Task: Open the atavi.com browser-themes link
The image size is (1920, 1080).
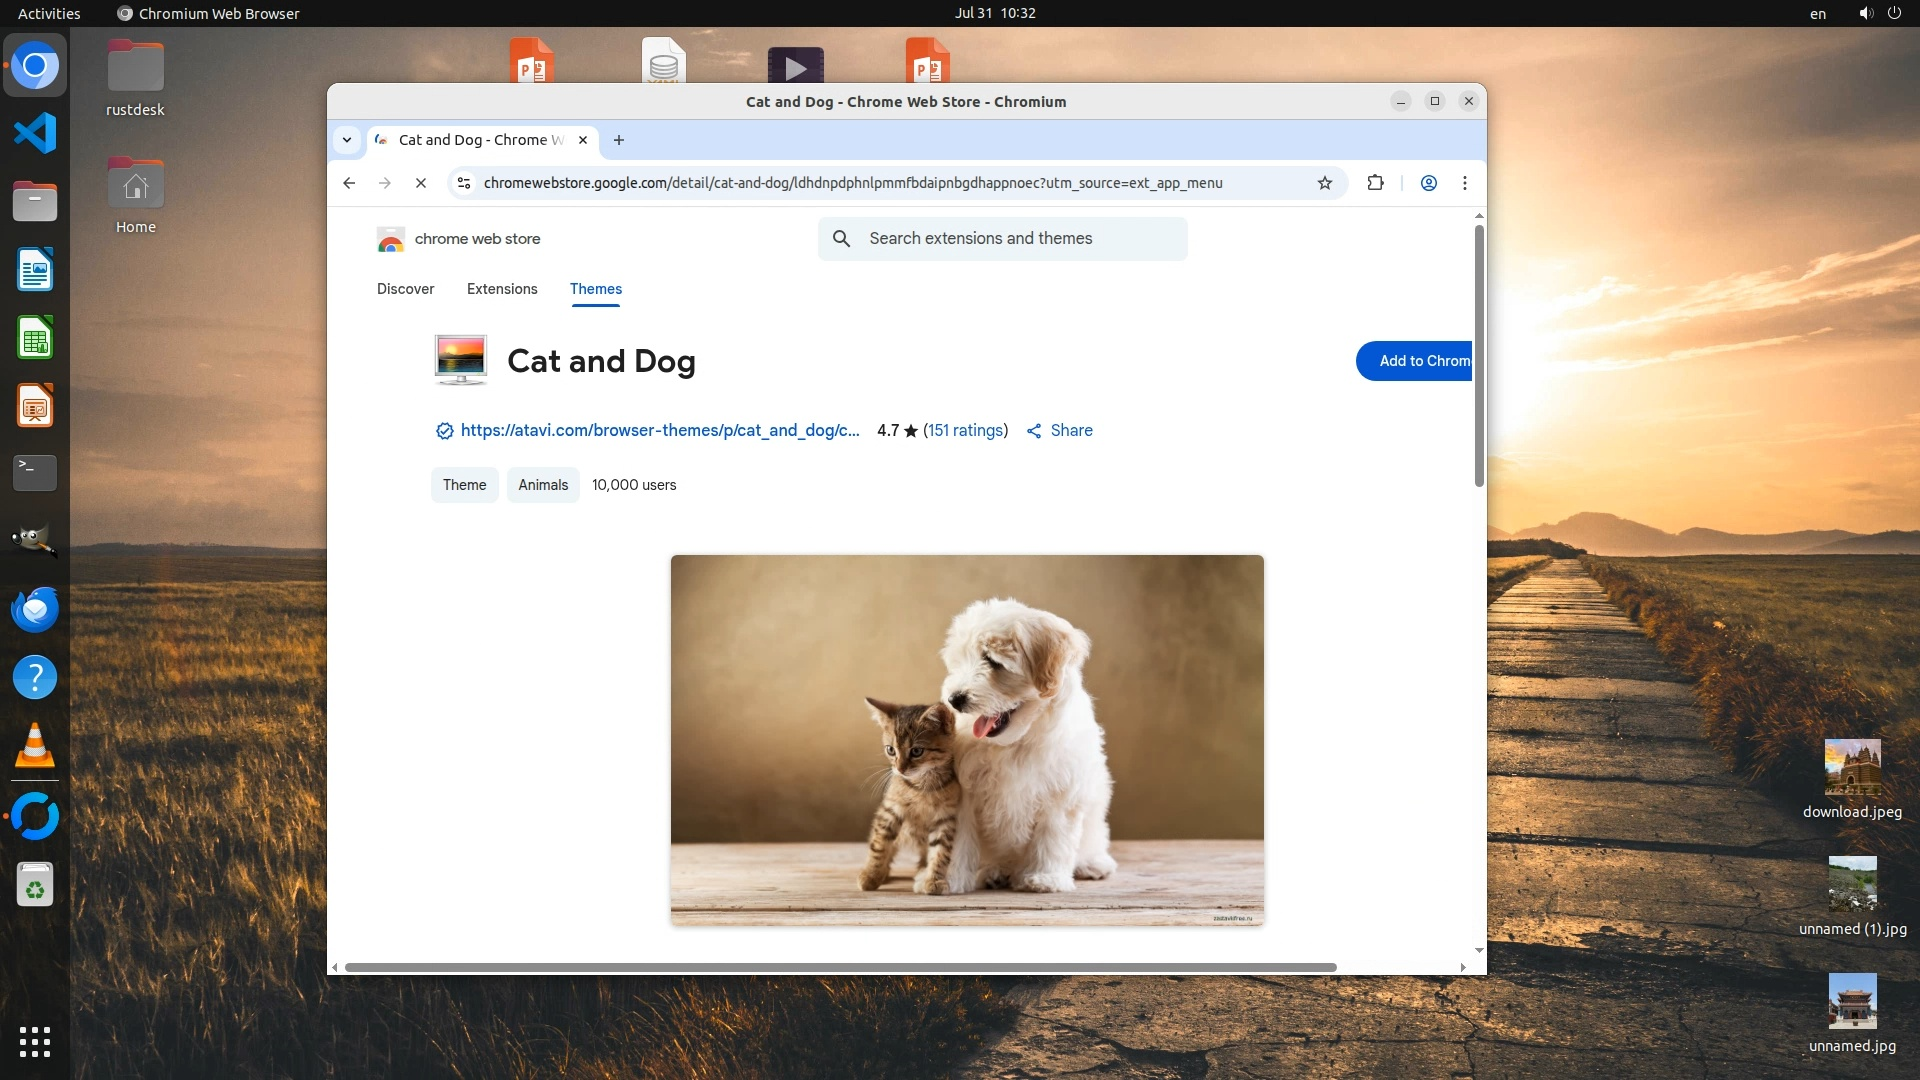Action: tap(659, 431)
